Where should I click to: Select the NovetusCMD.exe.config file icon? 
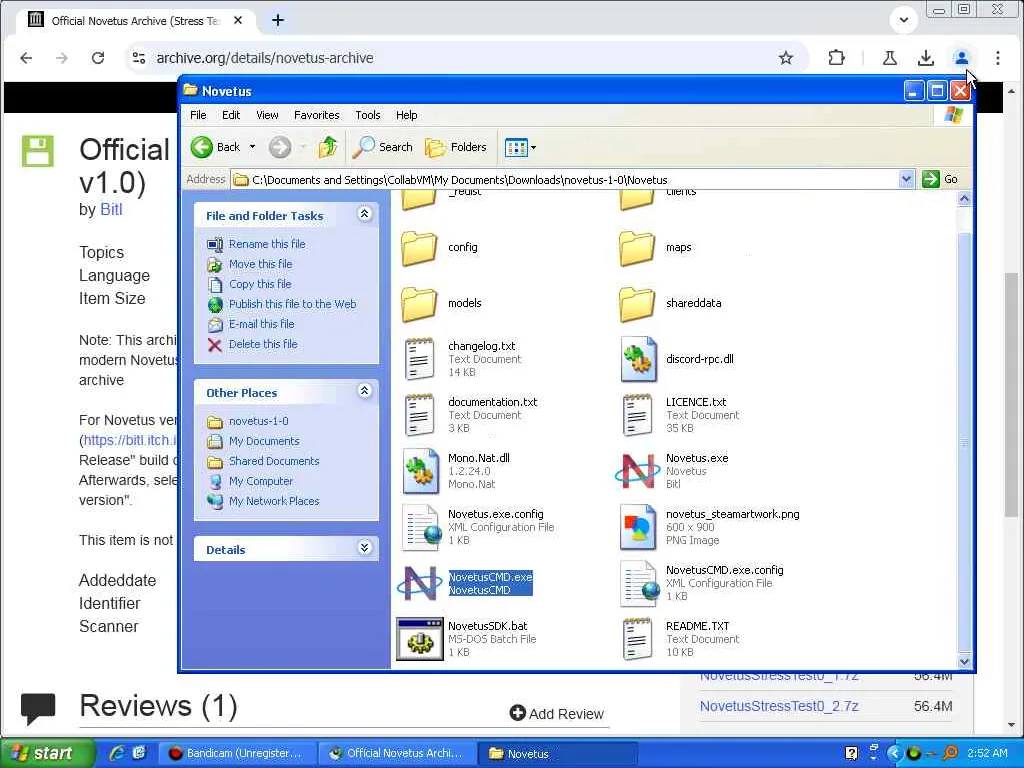pos(639,583)
